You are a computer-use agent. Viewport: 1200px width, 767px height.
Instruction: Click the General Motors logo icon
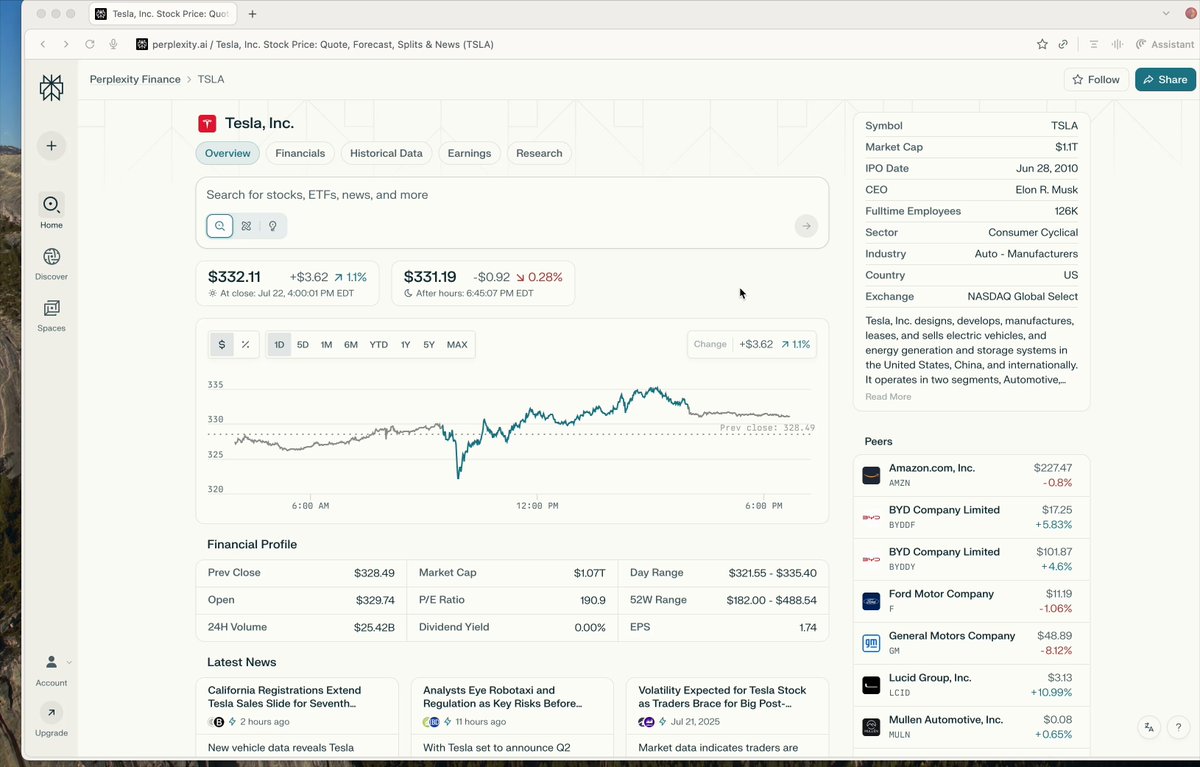871,643
